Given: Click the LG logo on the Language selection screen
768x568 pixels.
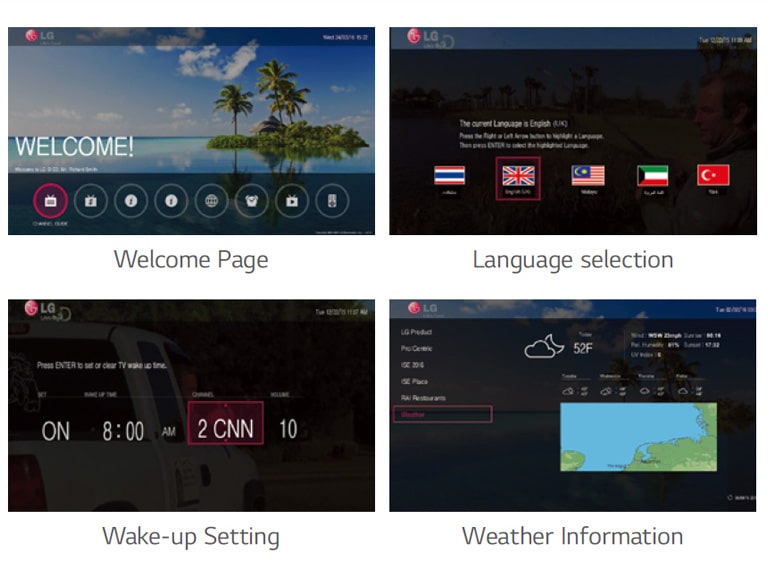Looking at the screenshot, I should 423,36.
